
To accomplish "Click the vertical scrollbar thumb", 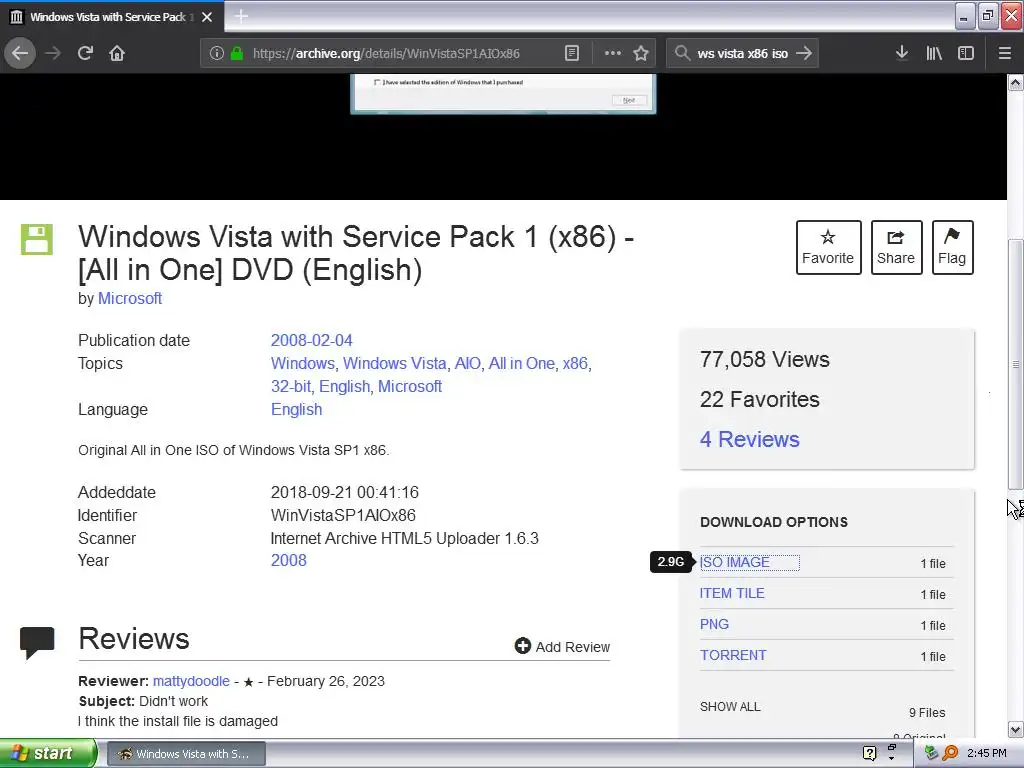I will point(1016,364).
